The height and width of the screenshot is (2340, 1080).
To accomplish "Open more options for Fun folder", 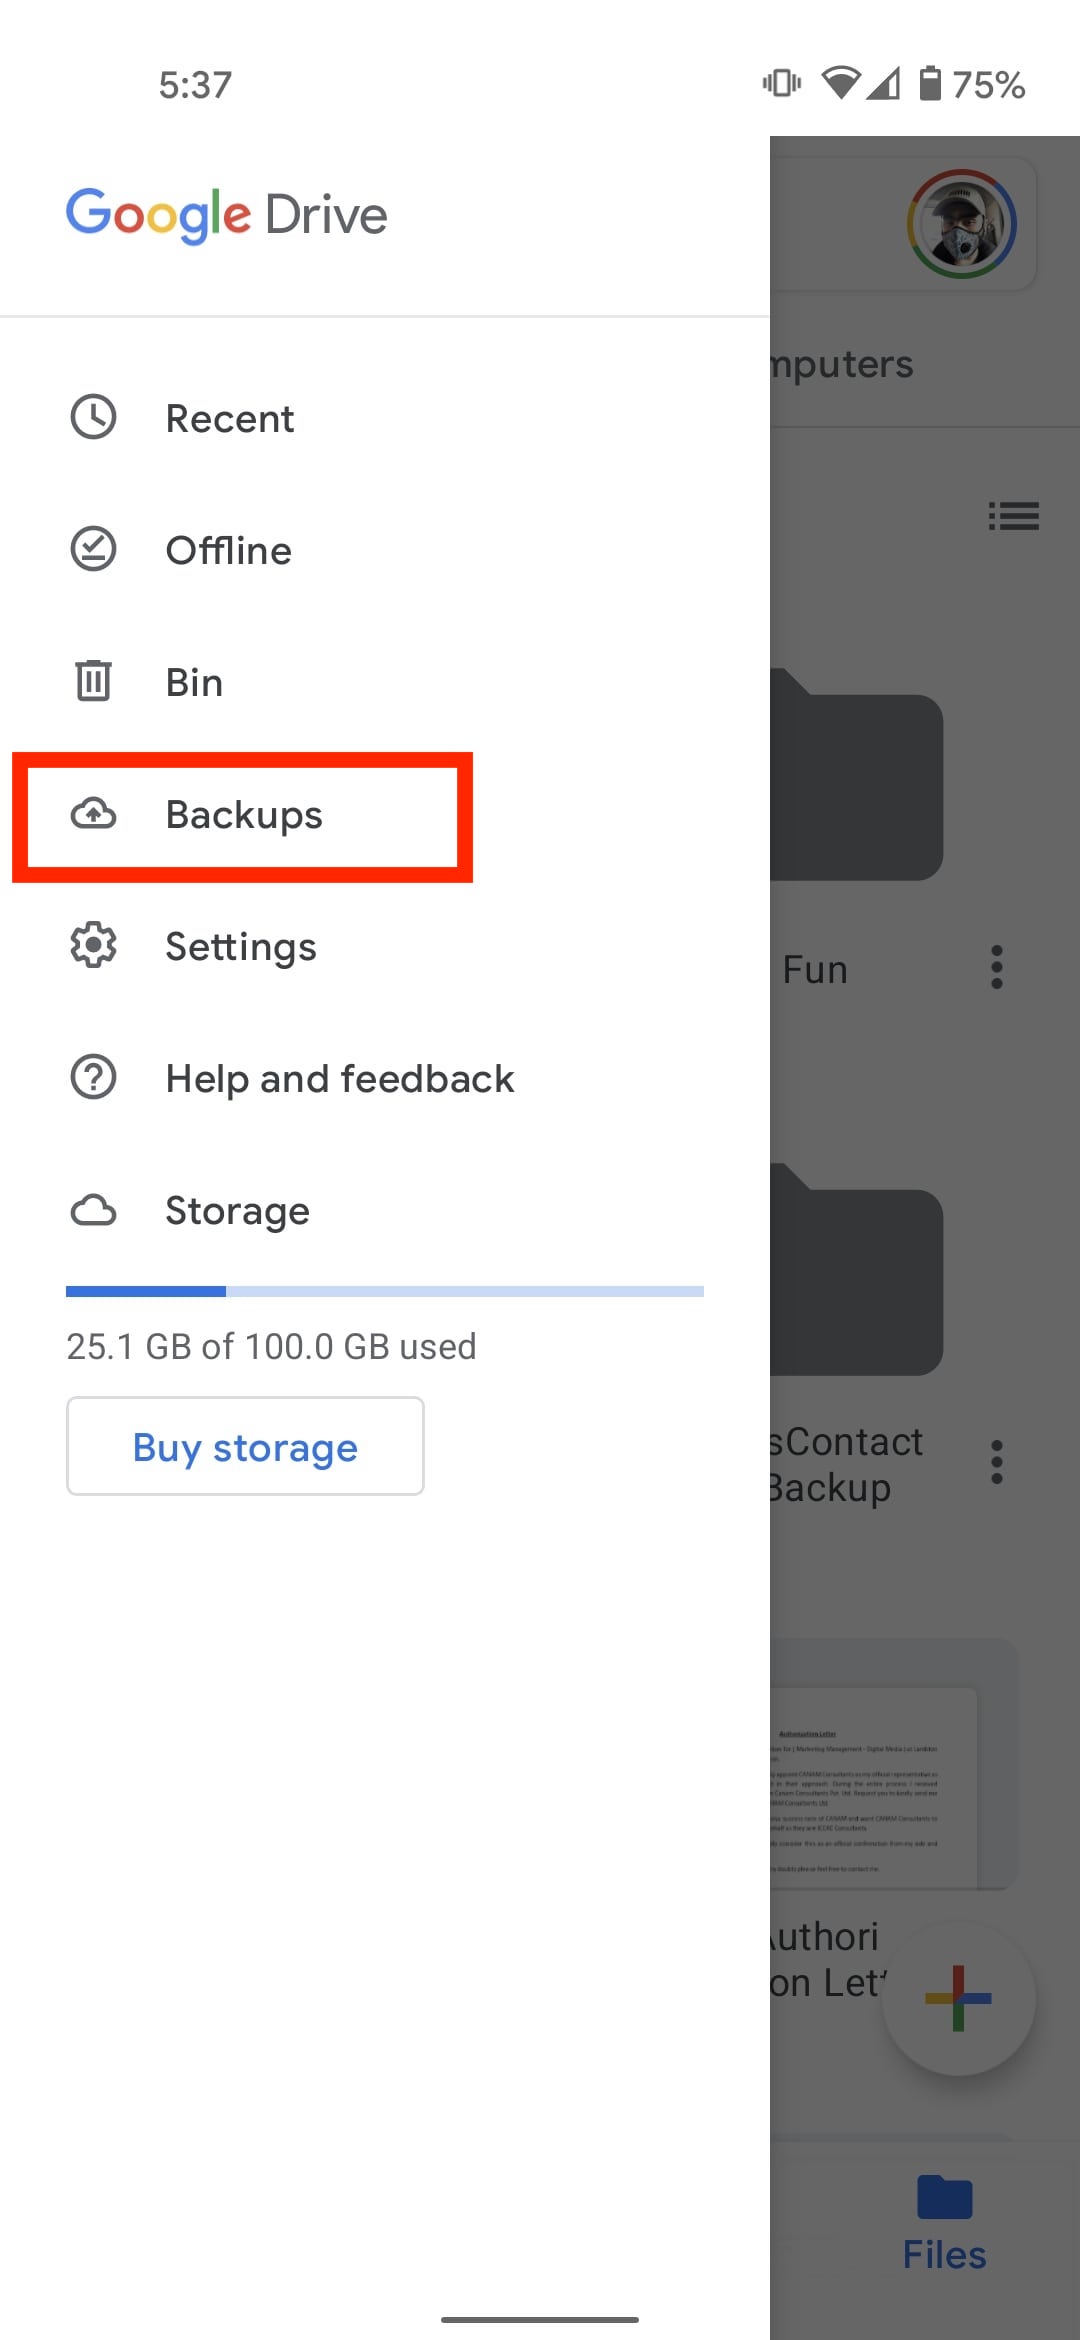I will point(996,968).
